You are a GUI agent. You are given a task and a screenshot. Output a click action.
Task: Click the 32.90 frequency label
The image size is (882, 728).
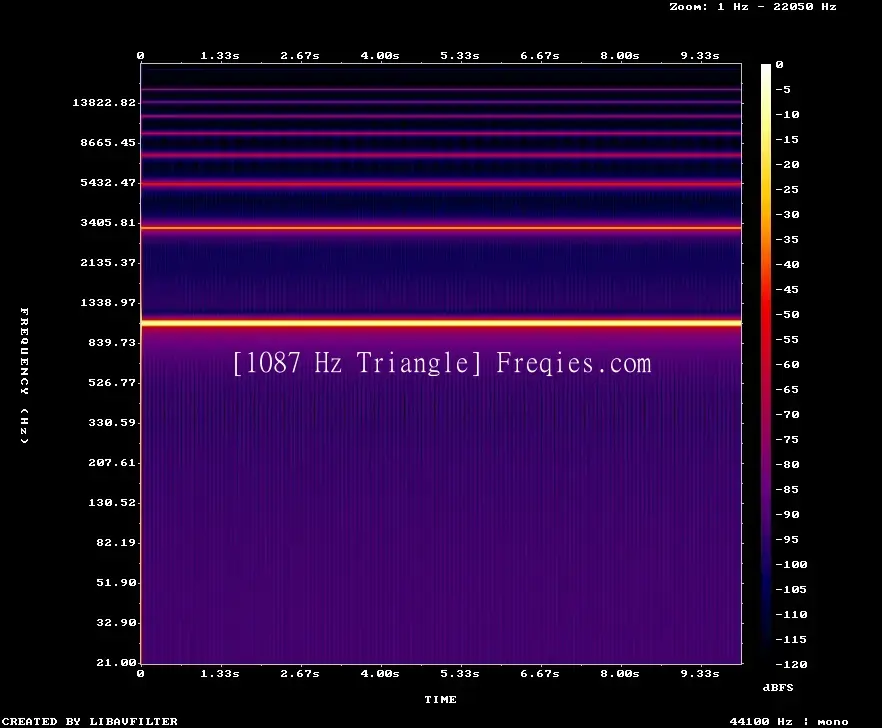[116, 622]
